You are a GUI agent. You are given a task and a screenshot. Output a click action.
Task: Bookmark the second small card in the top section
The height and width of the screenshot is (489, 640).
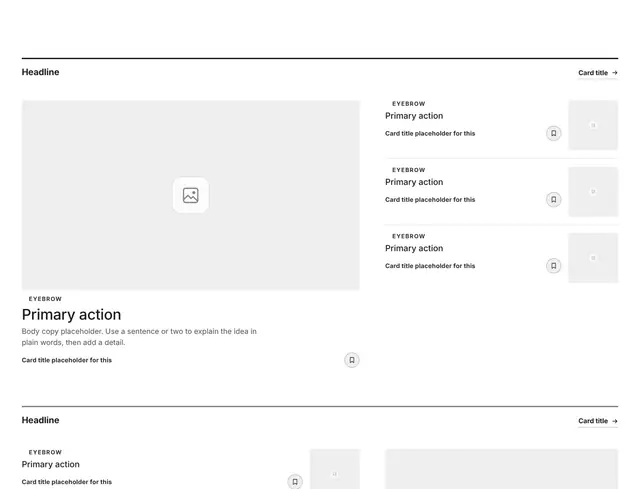click(x=553, y=200)
